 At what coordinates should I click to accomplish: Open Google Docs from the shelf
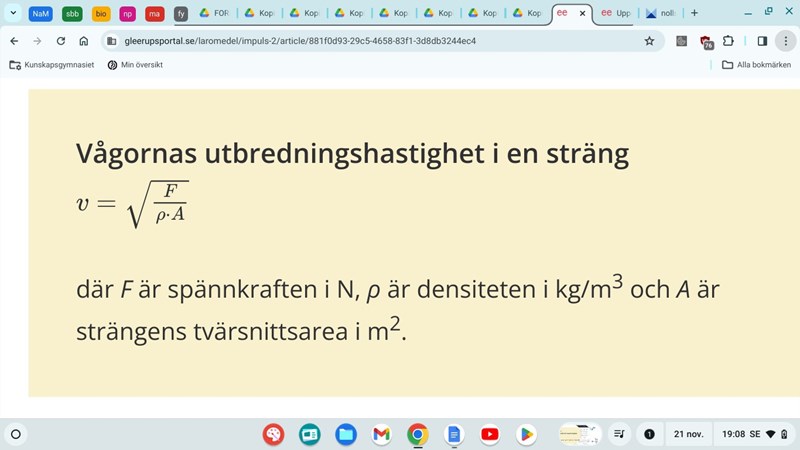click(453, 434)
